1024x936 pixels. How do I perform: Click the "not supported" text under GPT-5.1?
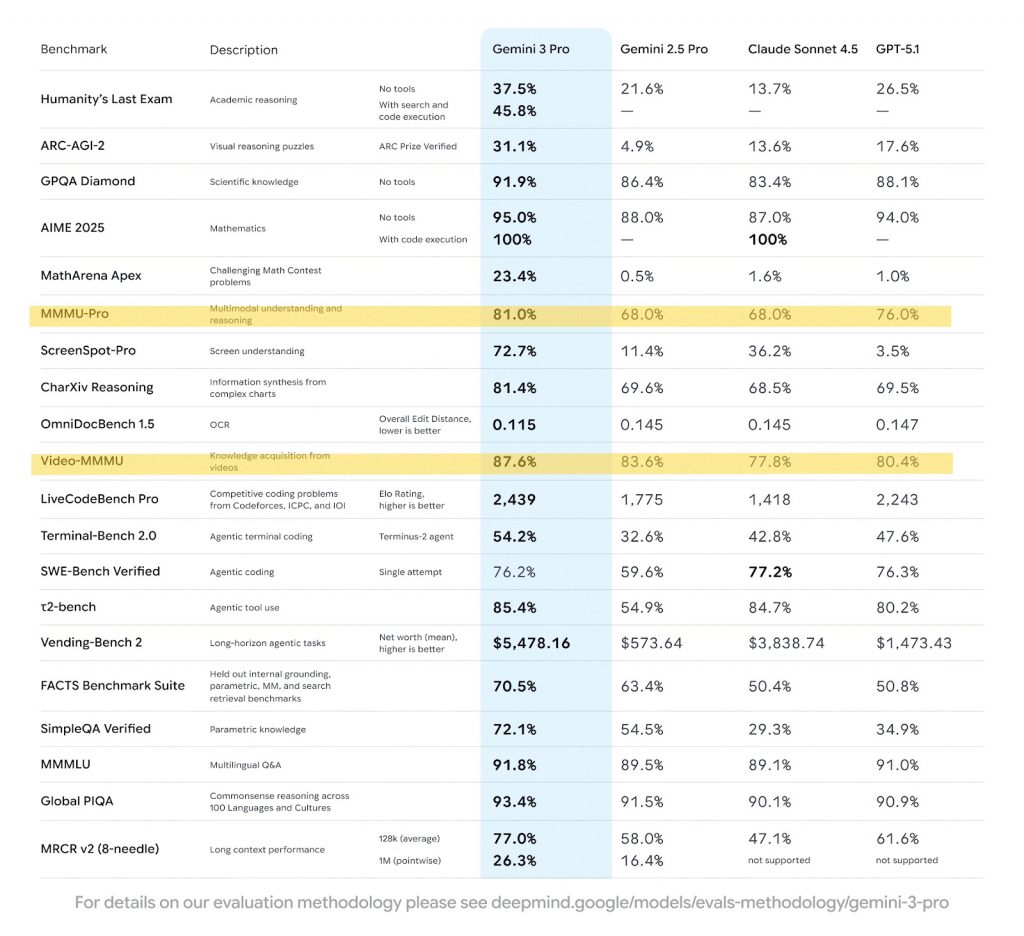[x=906, y=860]
